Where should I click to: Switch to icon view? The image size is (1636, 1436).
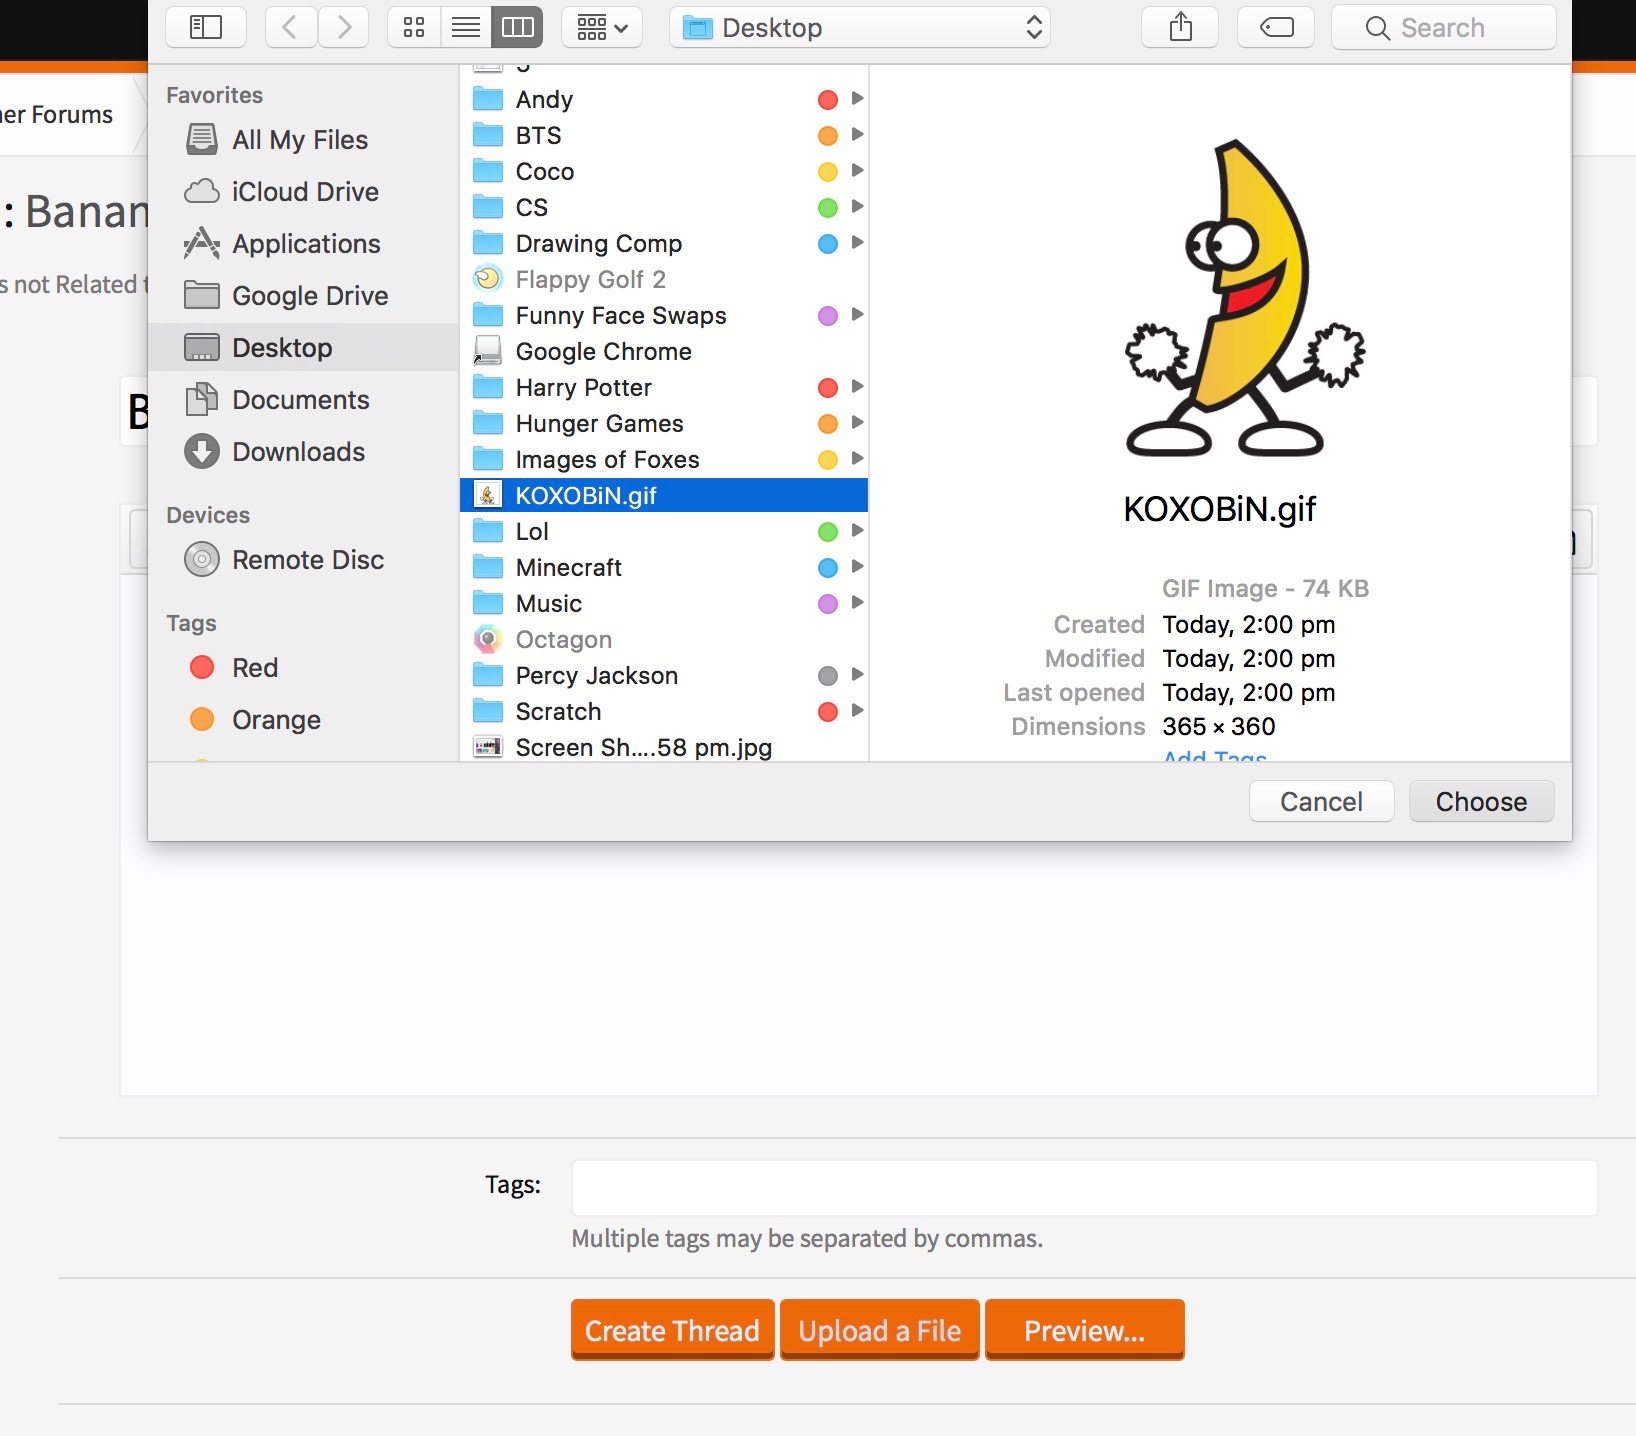point(414,27)
